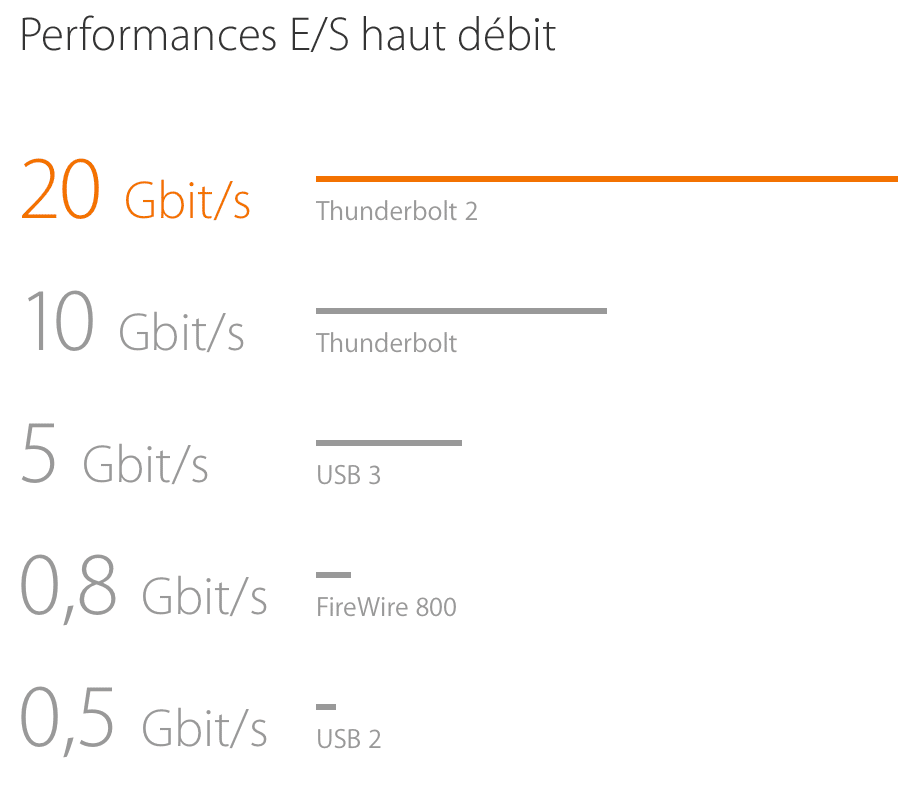Viewport: 916px width, 802px height.
Task: Click the orange Gbit/s unit text
Action: click(x=188, y=201)
